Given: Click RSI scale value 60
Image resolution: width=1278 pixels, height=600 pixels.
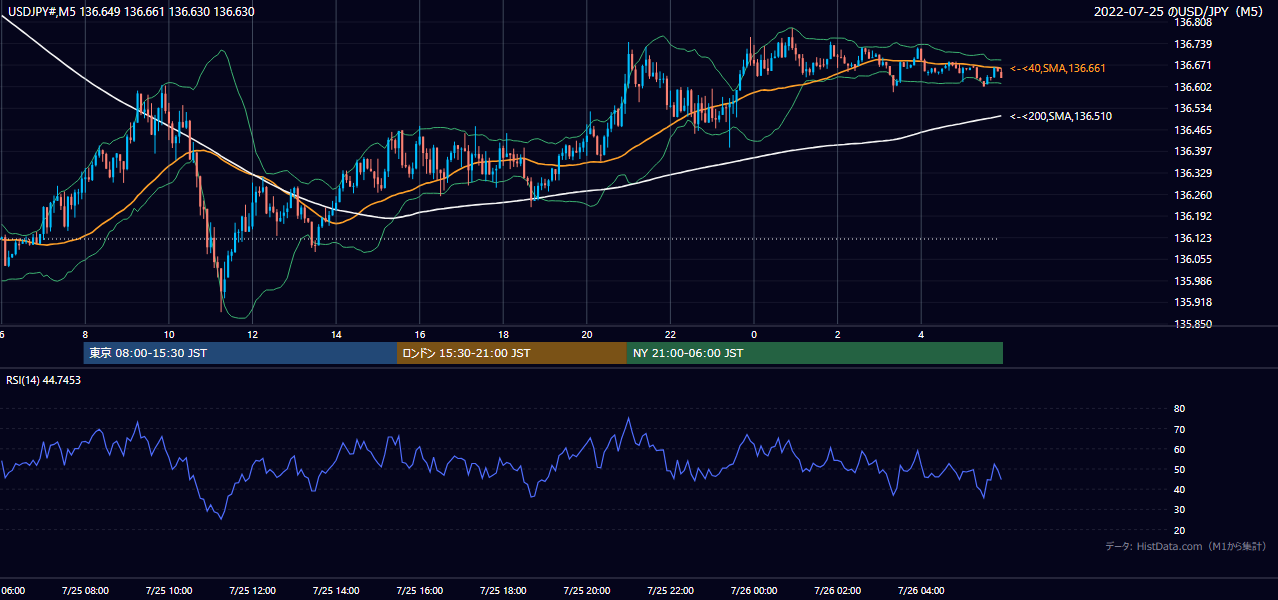Looking at the screenshot, I should [x=1179, y=449].
